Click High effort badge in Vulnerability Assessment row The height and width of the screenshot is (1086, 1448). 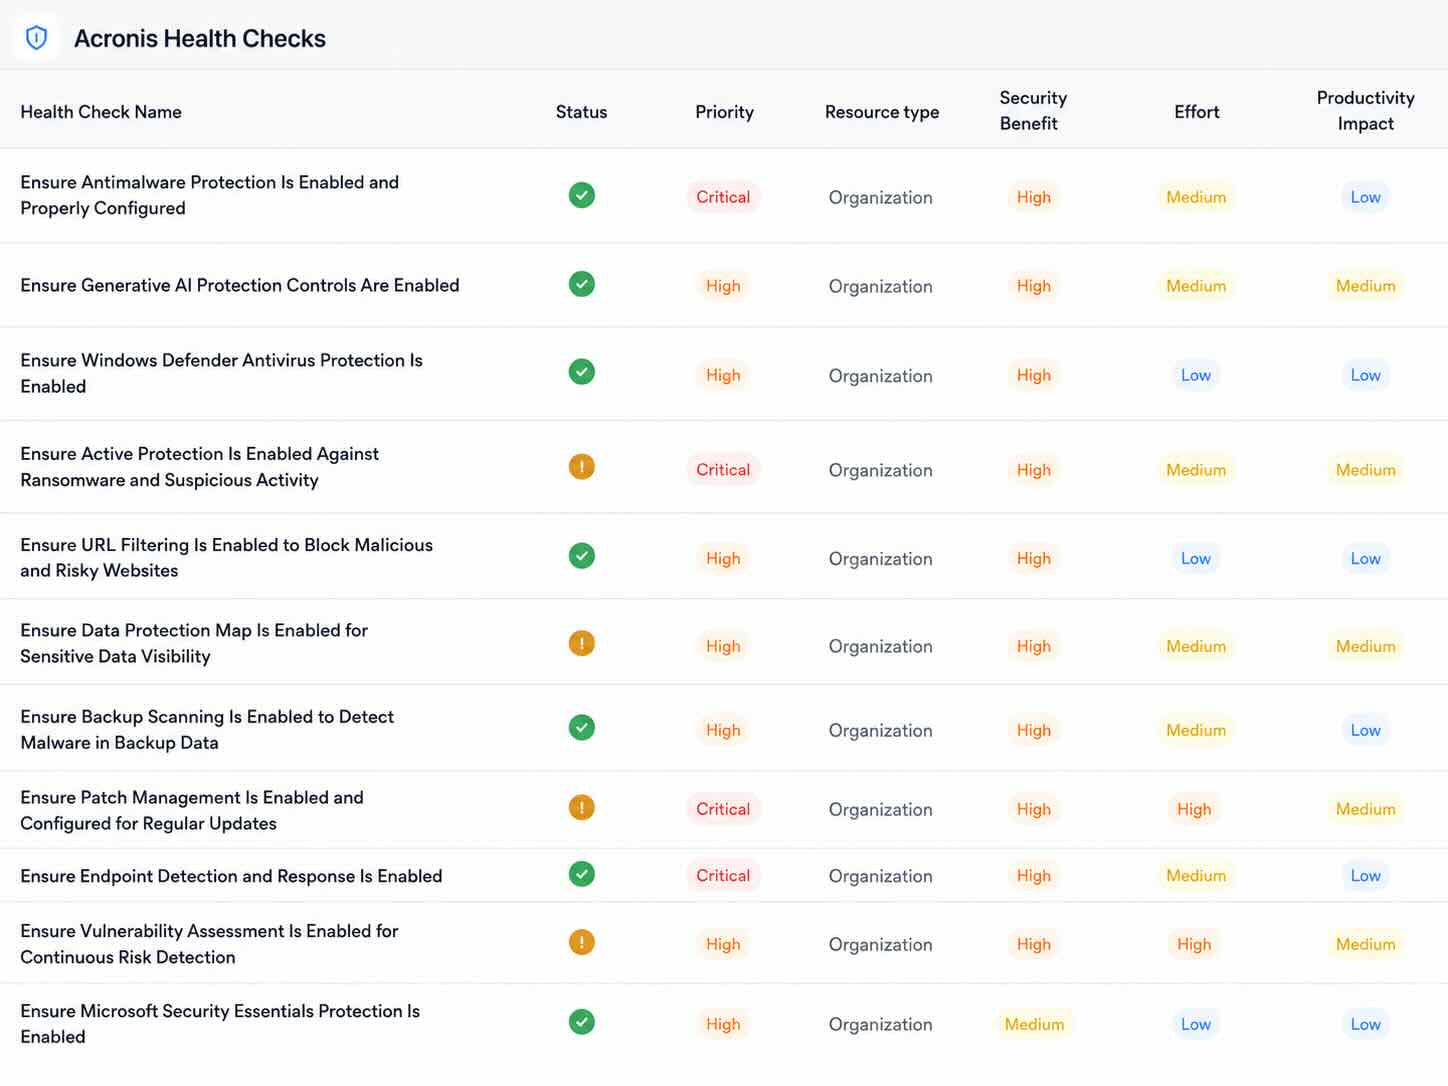click(x=1194, y=944)
